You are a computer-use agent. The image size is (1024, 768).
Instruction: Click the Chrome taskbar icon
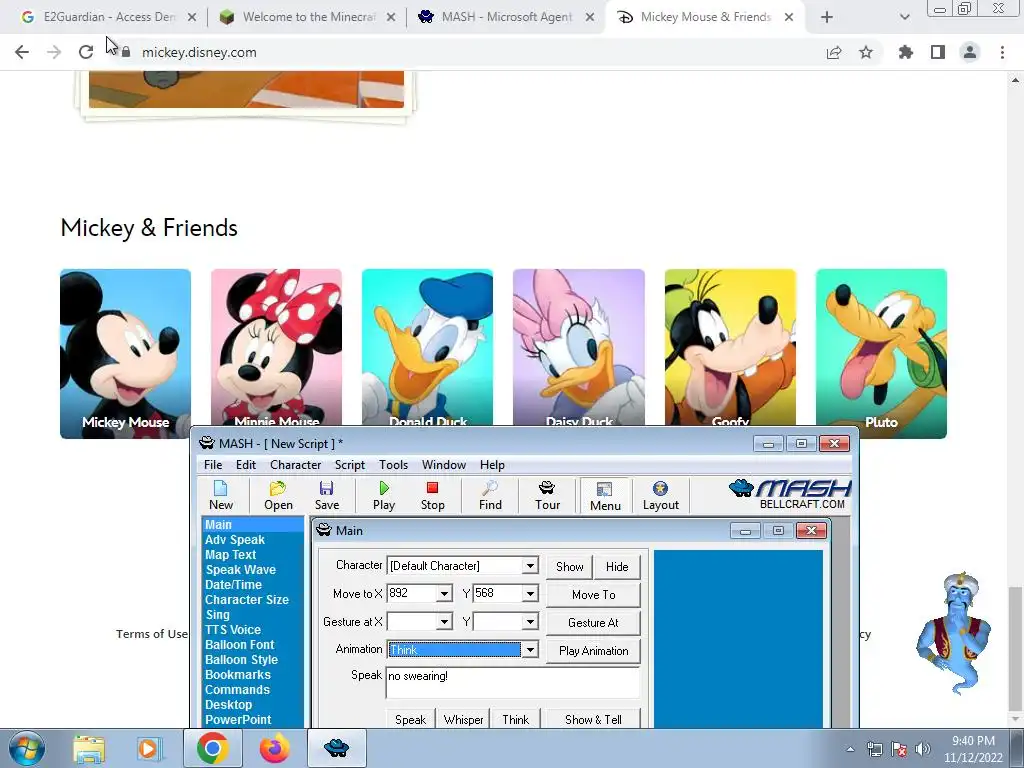point(213,748)
